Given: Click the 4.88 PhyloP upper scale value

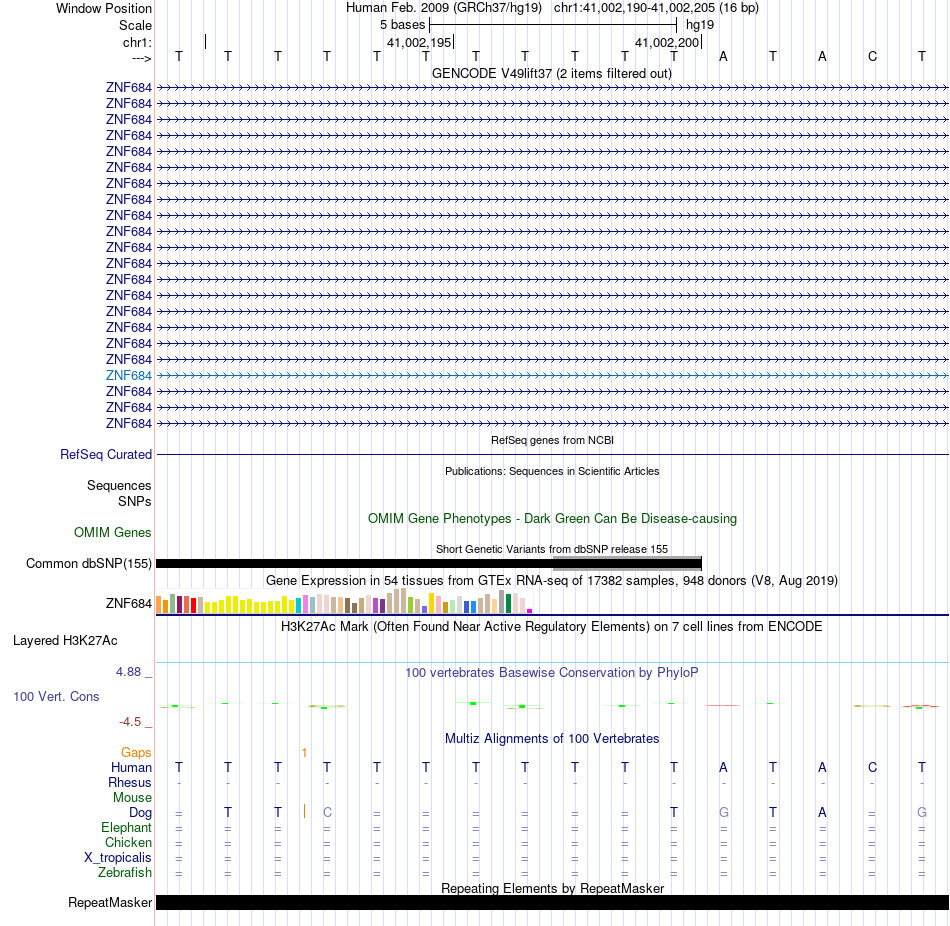Looking at the screenshot, I should (128, 671).
